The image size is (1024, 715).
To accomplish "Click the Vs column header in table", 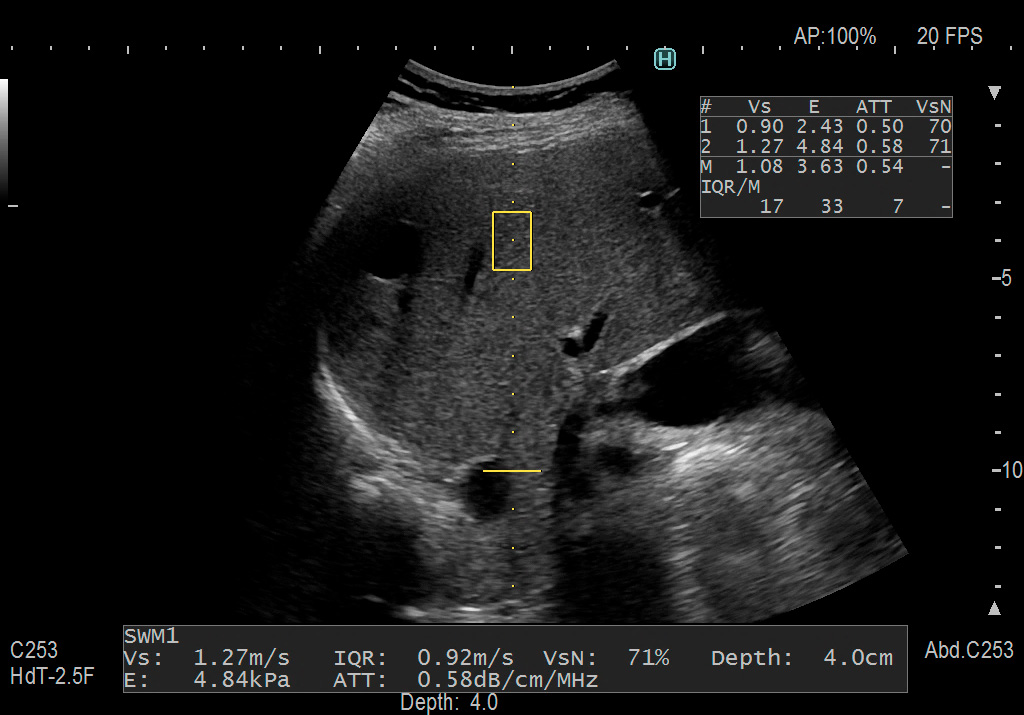I will coord(760,107).
